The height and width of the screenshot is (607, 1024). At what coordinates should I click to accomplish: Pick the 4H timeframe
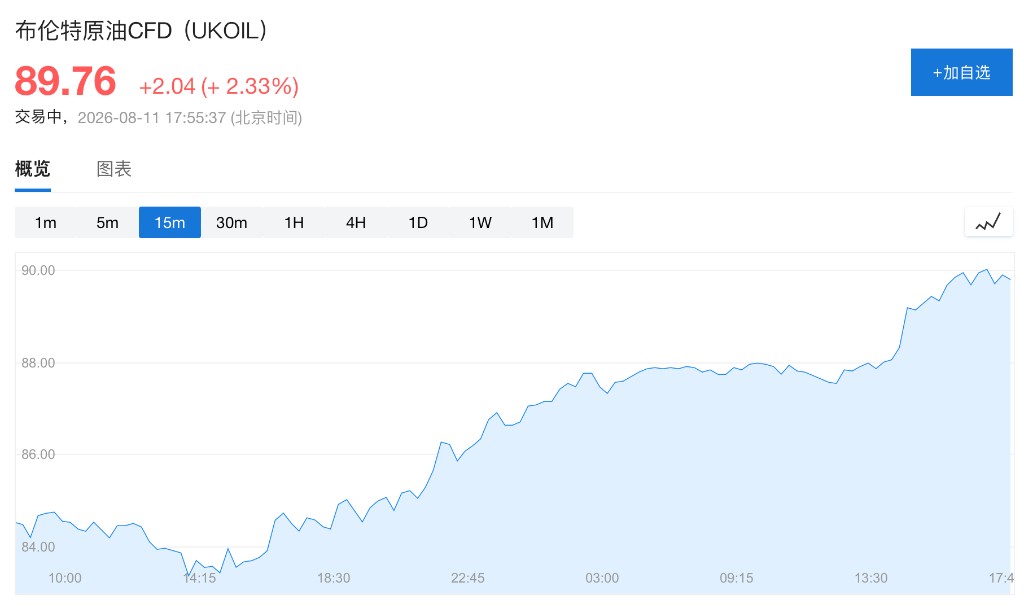pos(356,223)
